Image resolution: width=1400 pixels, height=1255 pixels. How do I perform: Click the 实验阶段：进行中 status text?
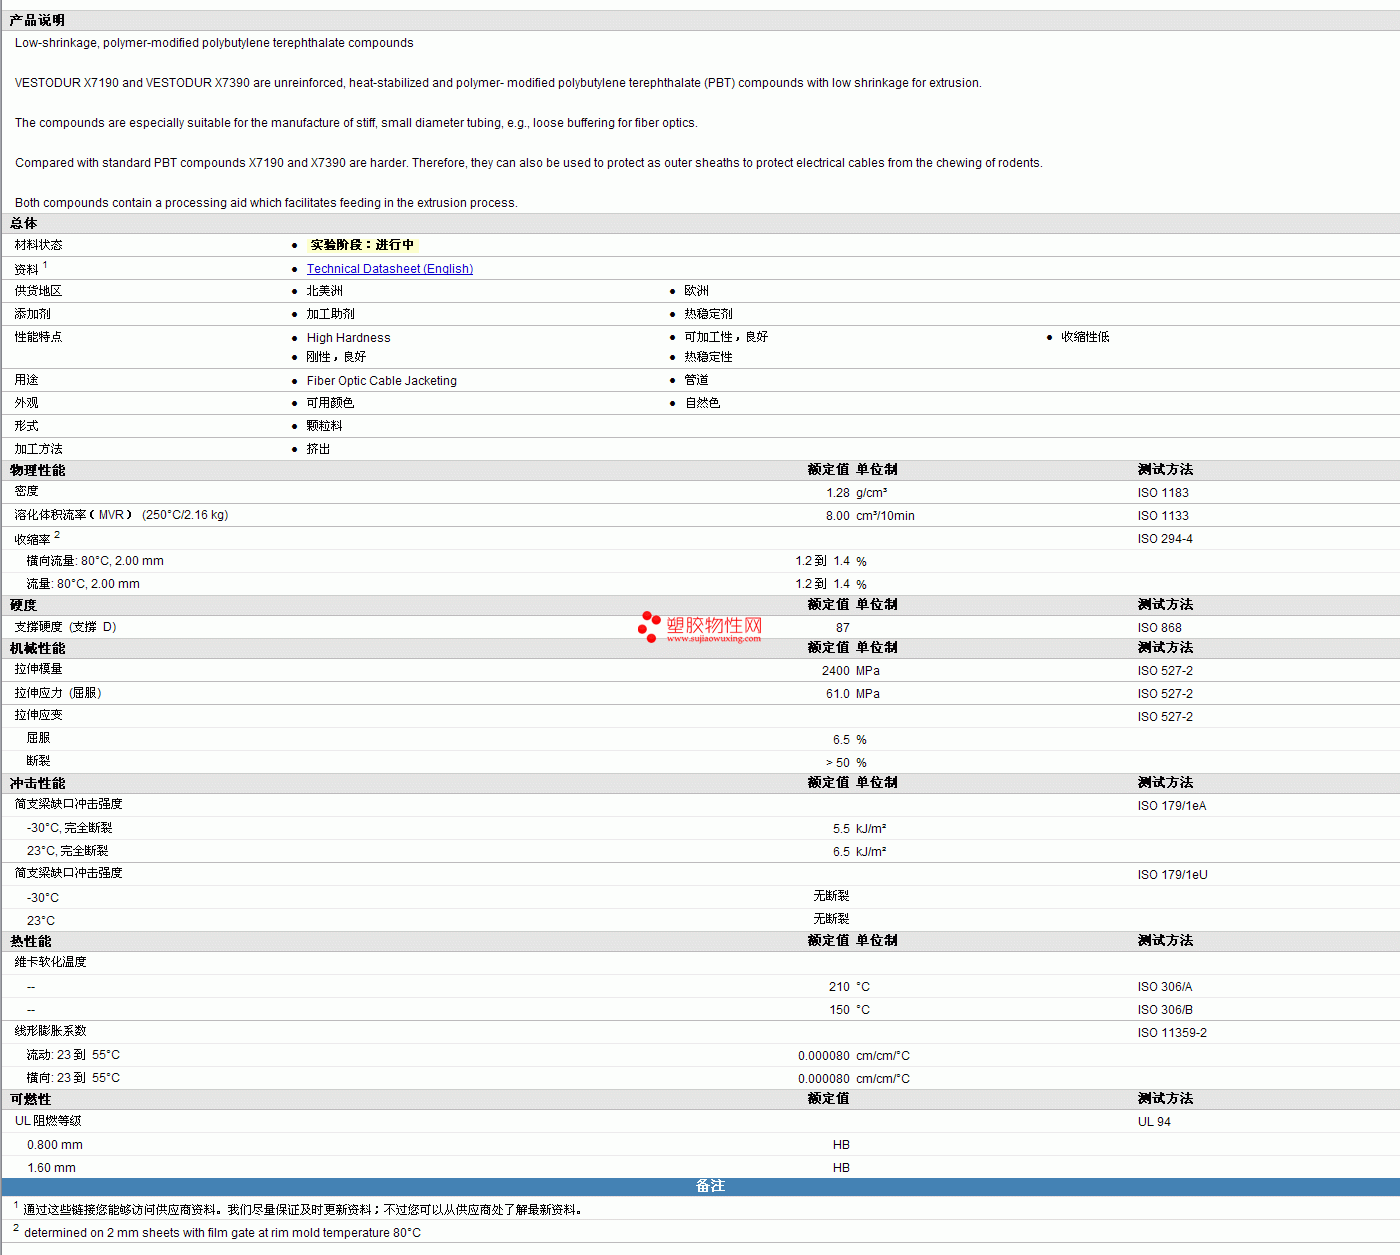pos(361,245)
